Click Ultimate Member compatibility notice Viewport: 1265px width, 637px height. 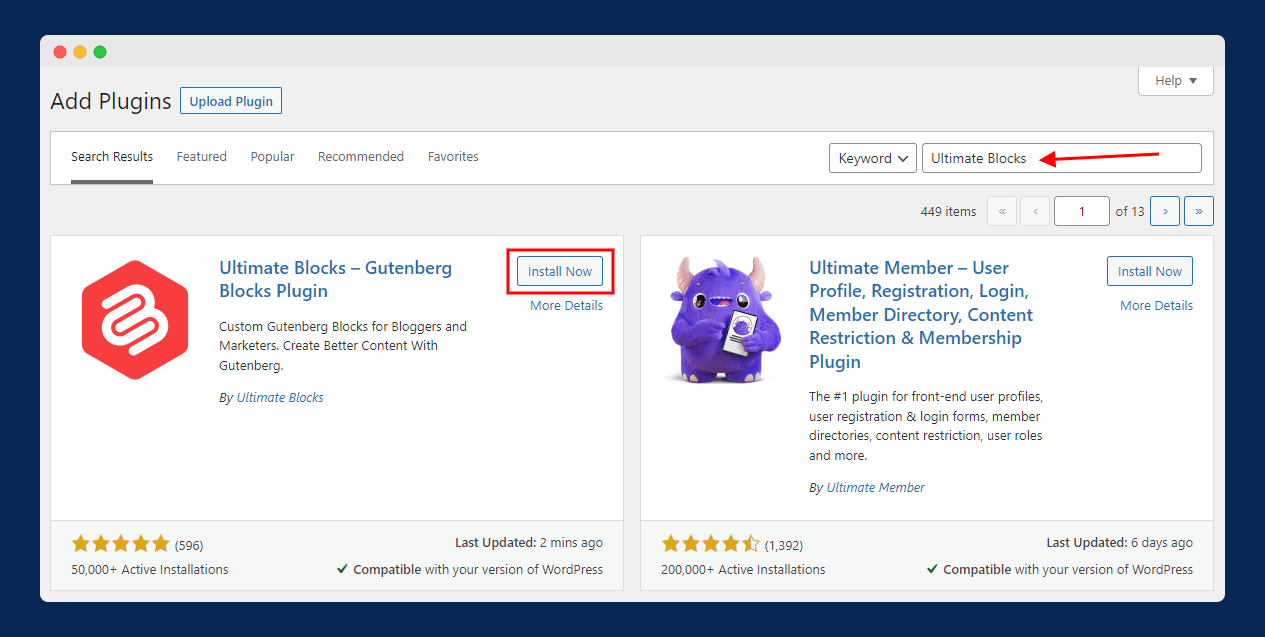click(1060, 570)
